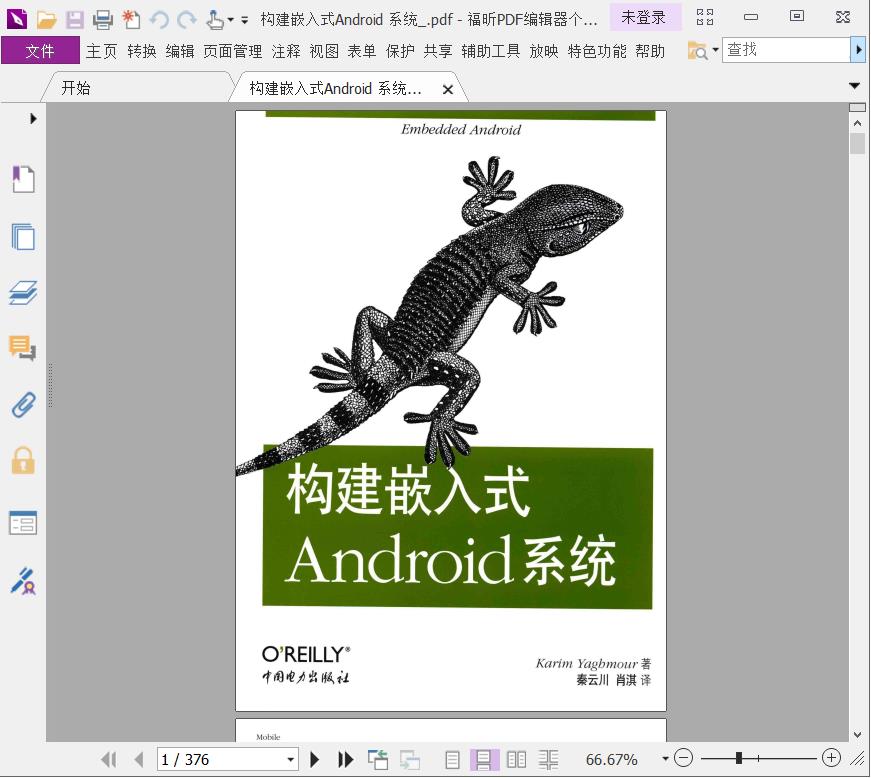This screenshot has height=778, width=871.
Task: Click the zoom slider handle
Action: tap(739, 758)
